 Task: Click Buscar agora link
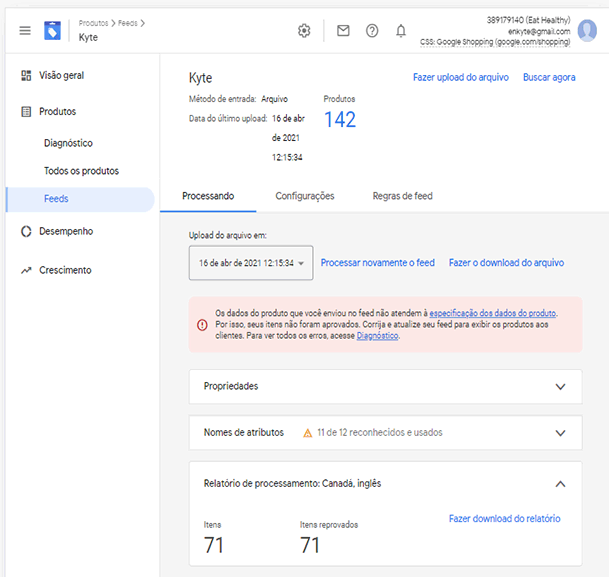pyautogui.click(x=549, y=77)
